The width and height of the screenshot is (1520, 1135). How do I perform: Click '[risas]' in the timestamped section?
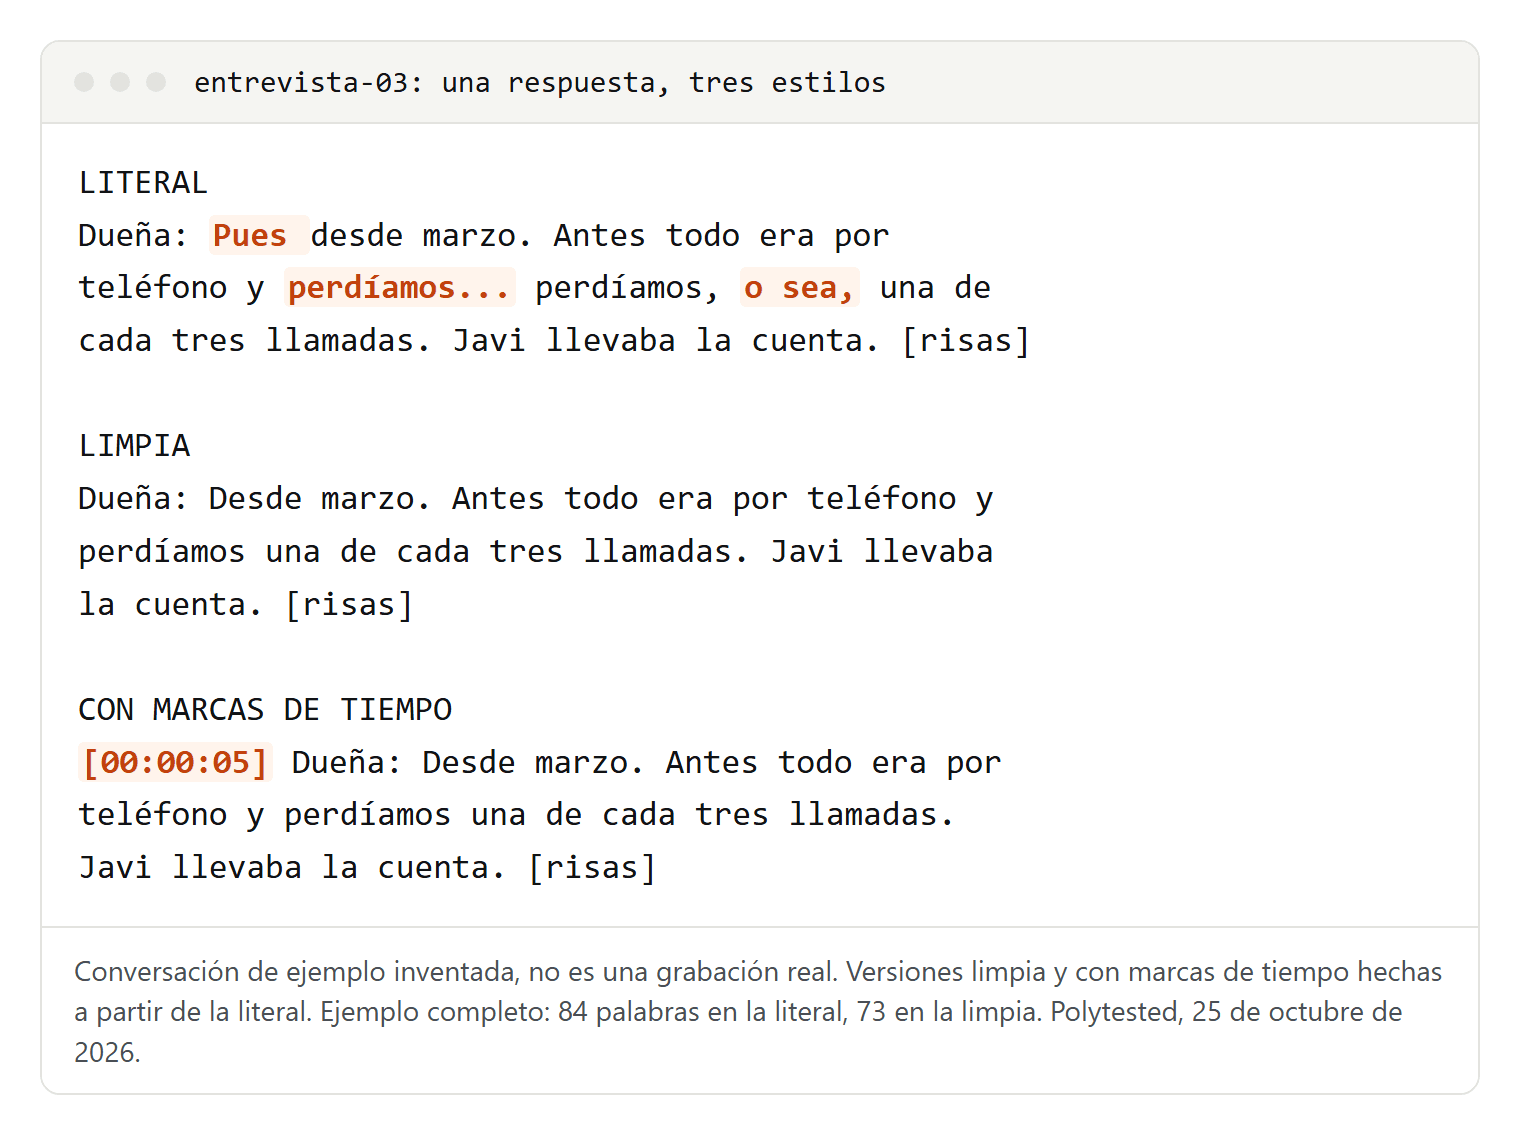(x=592, y=868)
